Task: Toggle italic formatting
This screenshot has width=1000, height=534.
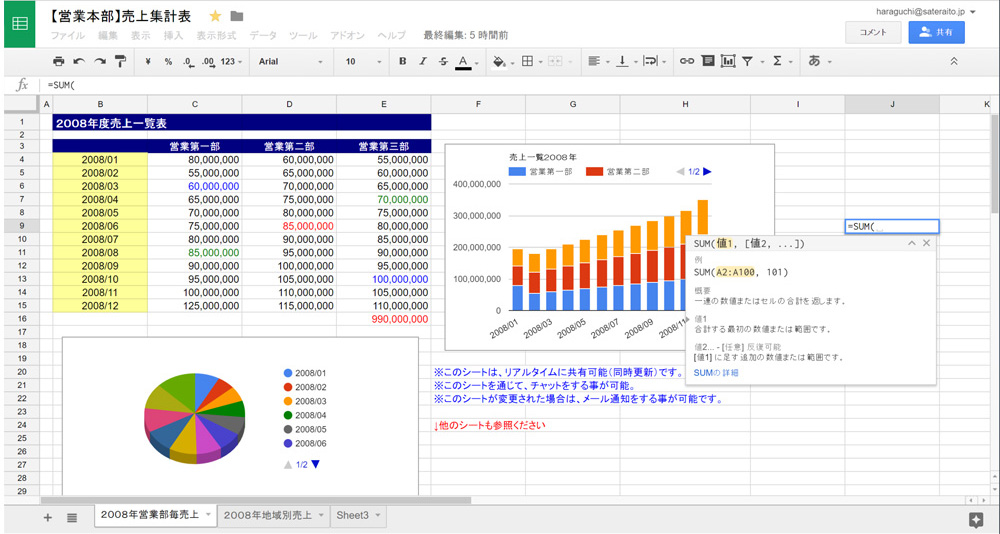Action: [422, 62]
